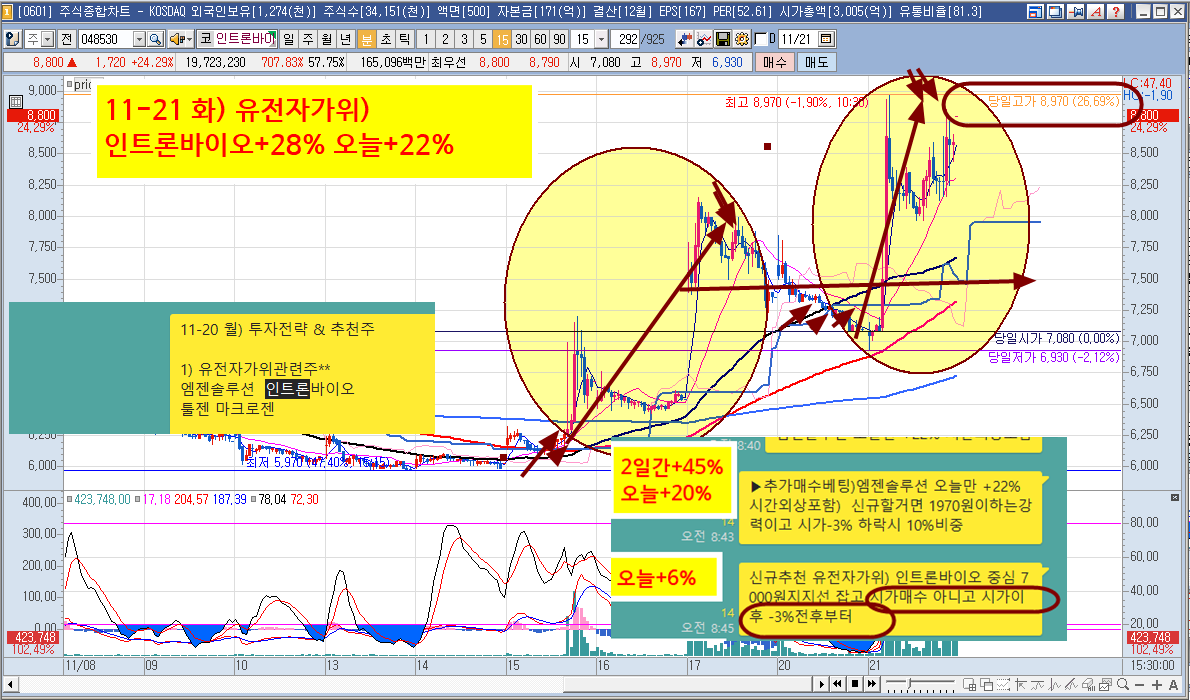The width and height of the screenshot is (1190, 700).
Task: Select the 일 (daily) chart period
Action: (288, 39)
